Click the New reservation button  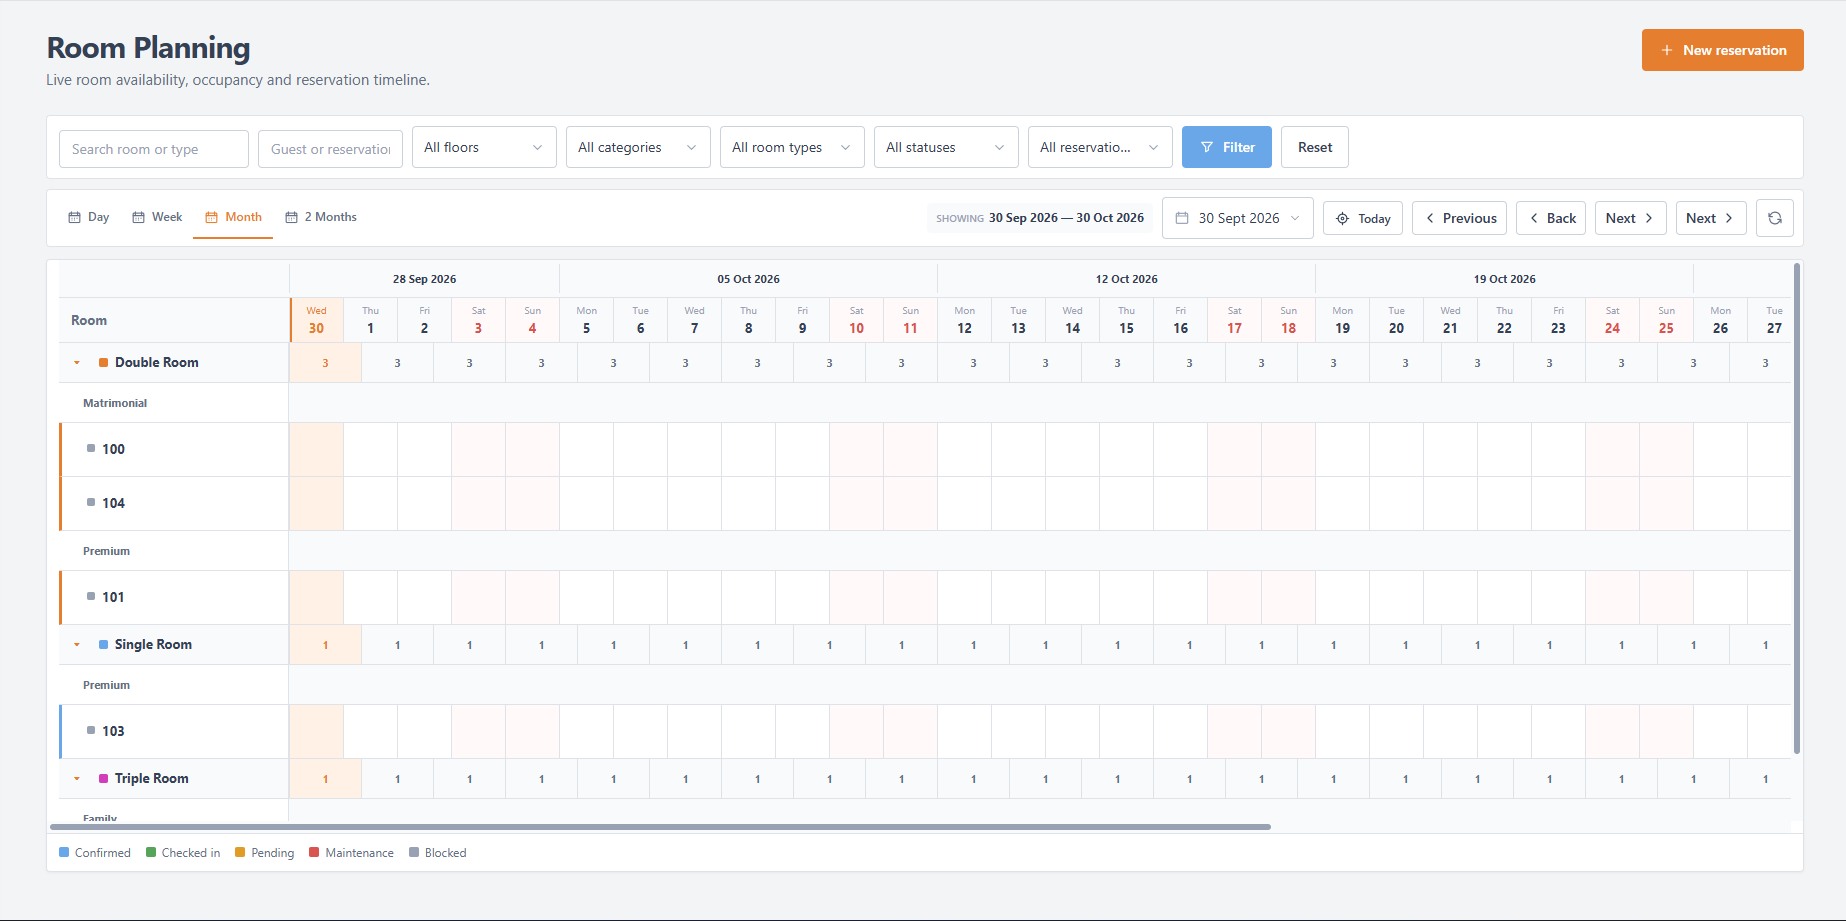point(1722,50)
